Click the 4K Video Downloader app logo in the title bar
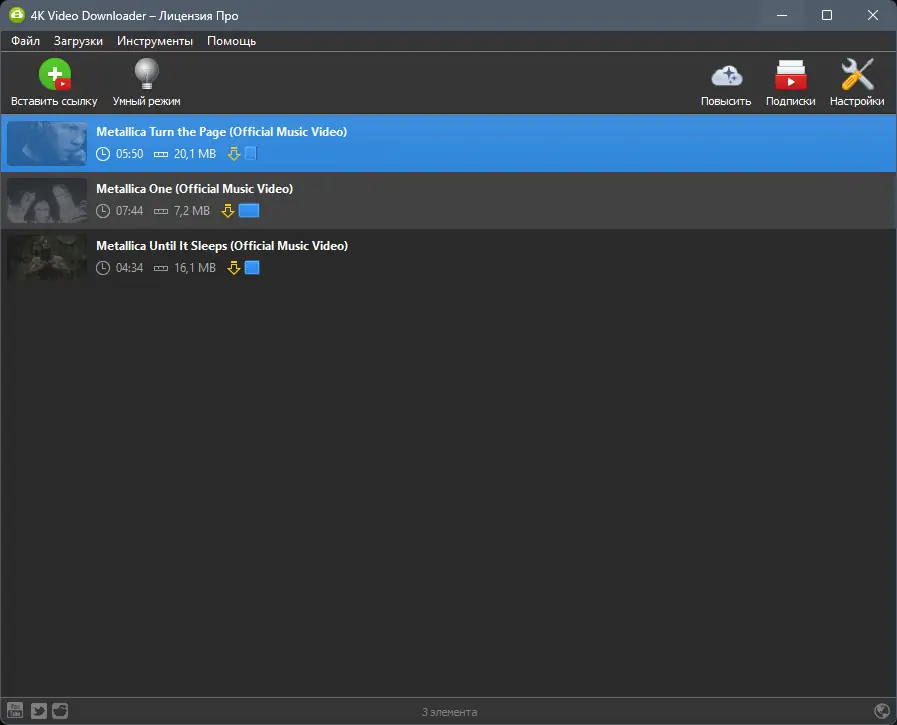 click(17, 15)
